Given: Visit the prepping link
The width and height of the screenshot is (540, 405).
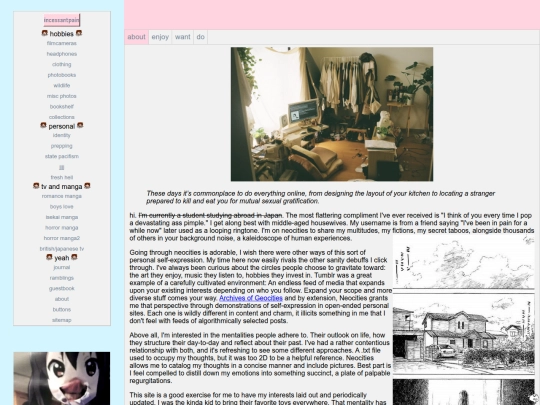Looking at the screenshot, I should (62, 146).
